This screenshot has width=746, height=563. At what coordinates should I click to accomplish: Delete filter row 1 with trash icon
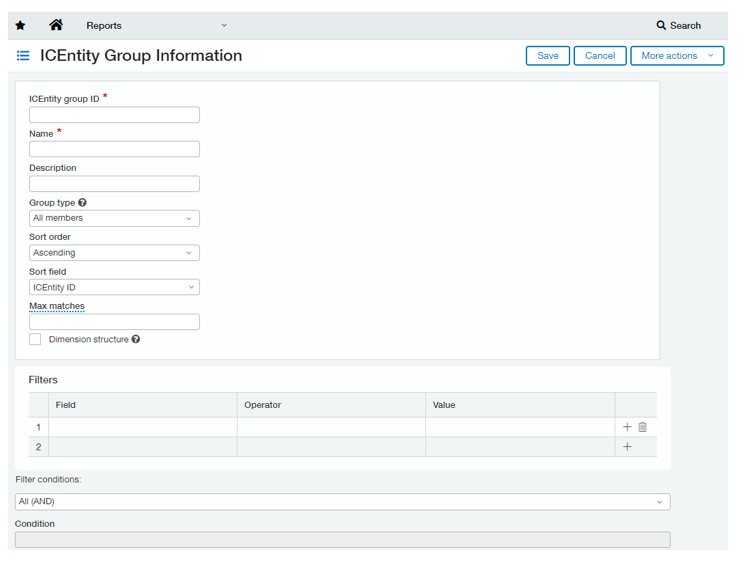[x=643, y=427]
